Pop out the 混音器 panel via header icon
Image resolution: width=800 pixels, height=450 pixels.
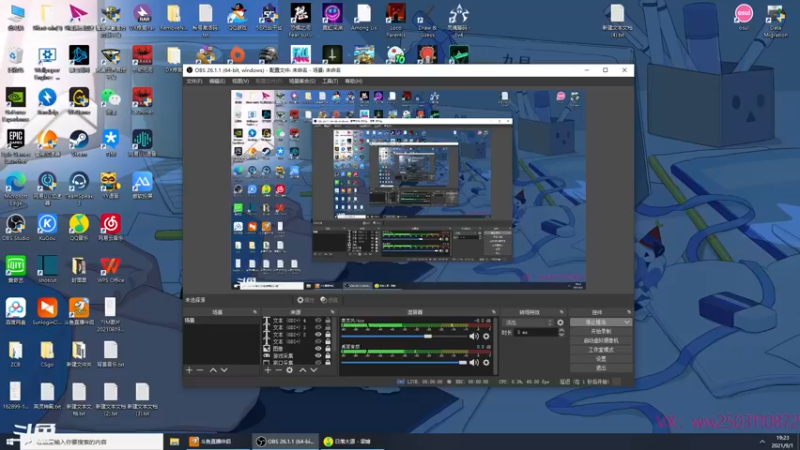pyautogui.click(x=493, y=312)
